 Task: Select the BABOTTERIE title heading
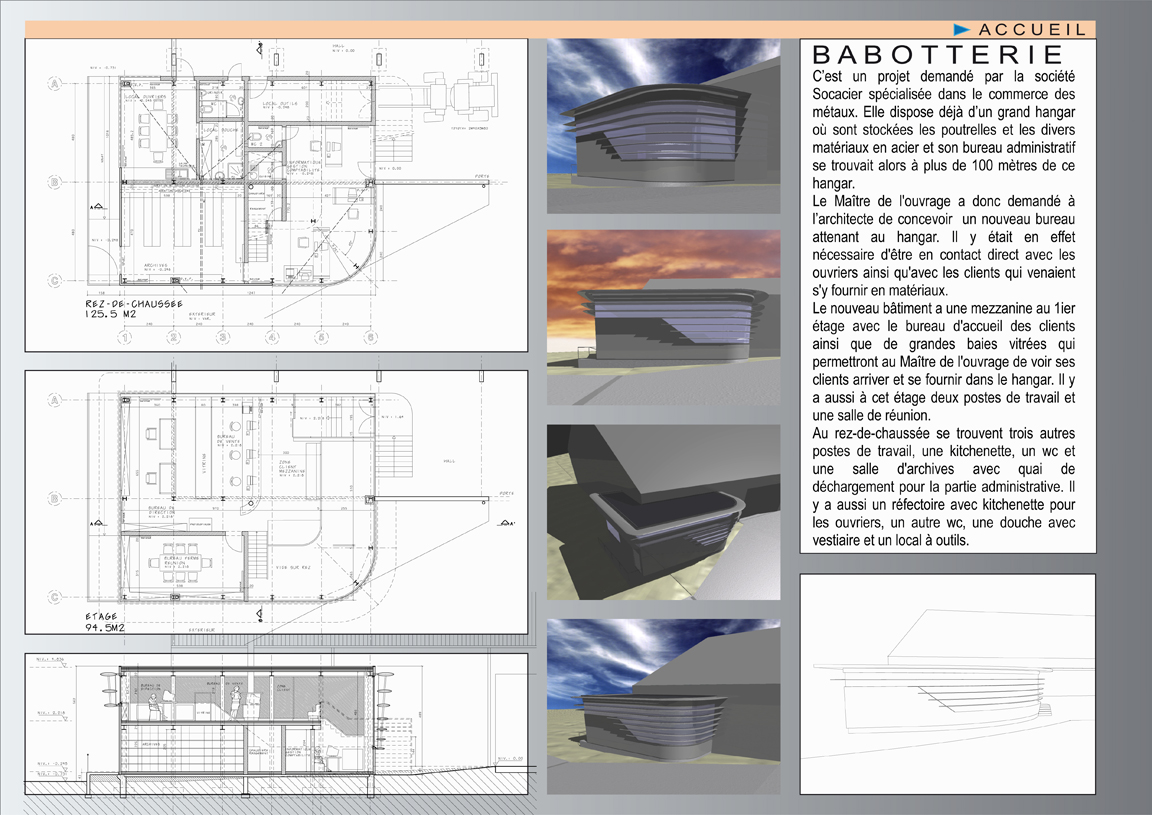[x=938, y=54]
